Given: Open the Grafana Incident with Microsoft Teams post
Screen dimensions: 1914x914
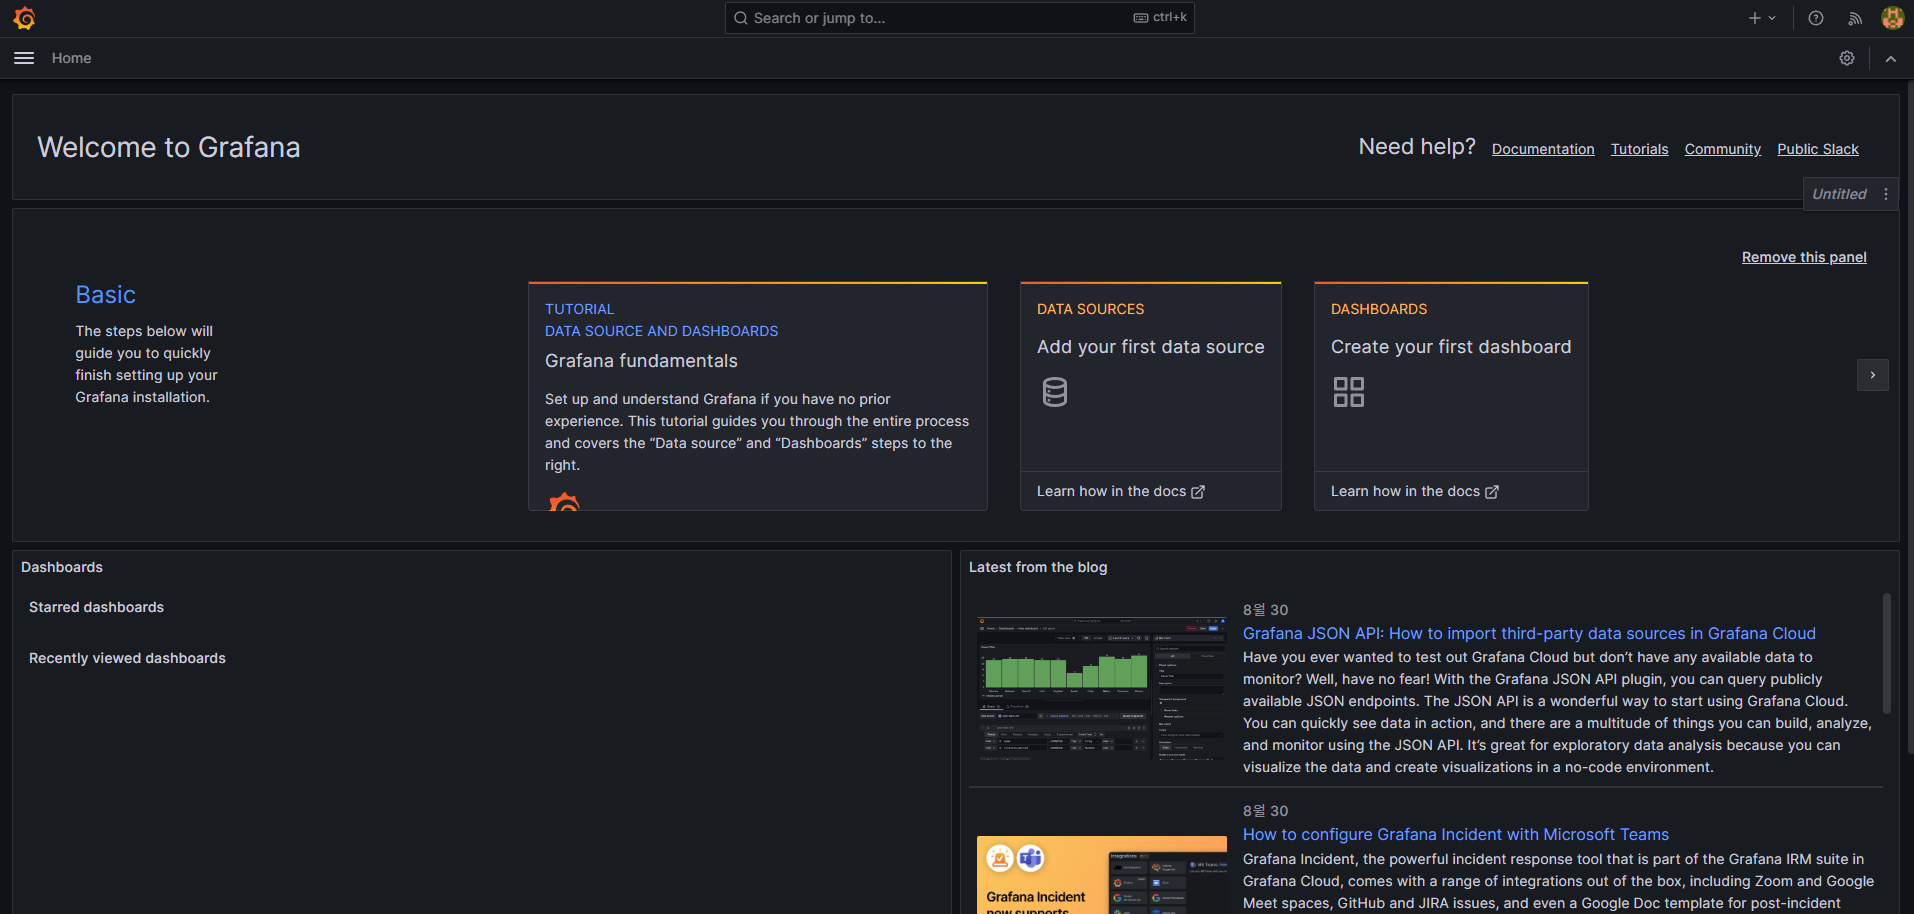Looking at the screenshot, I should 1456,834.
